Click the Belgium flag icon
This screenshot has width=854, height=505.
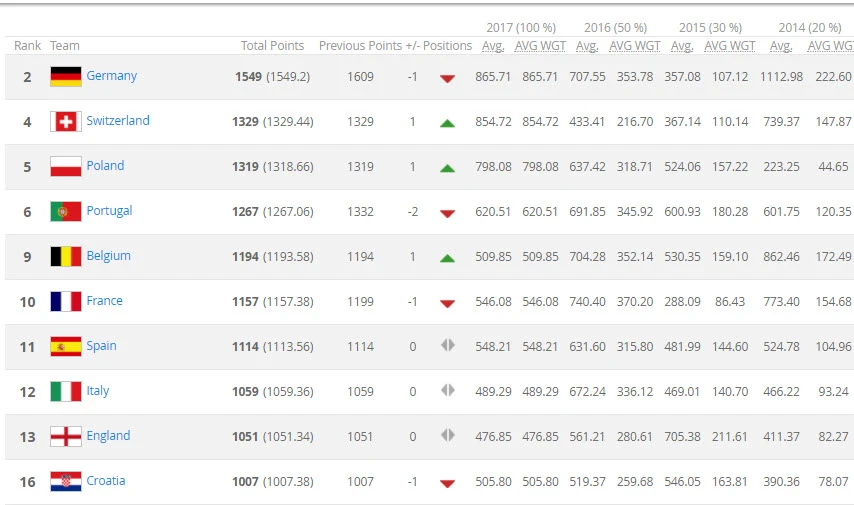pyautogui.click(x=66, y=256)
